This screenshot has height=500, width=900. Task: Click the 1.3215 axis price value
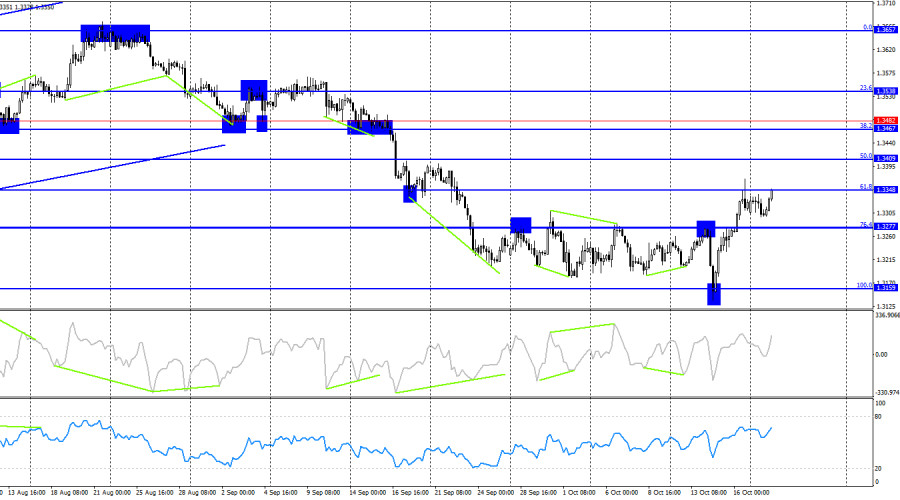[x=886, y=259]
